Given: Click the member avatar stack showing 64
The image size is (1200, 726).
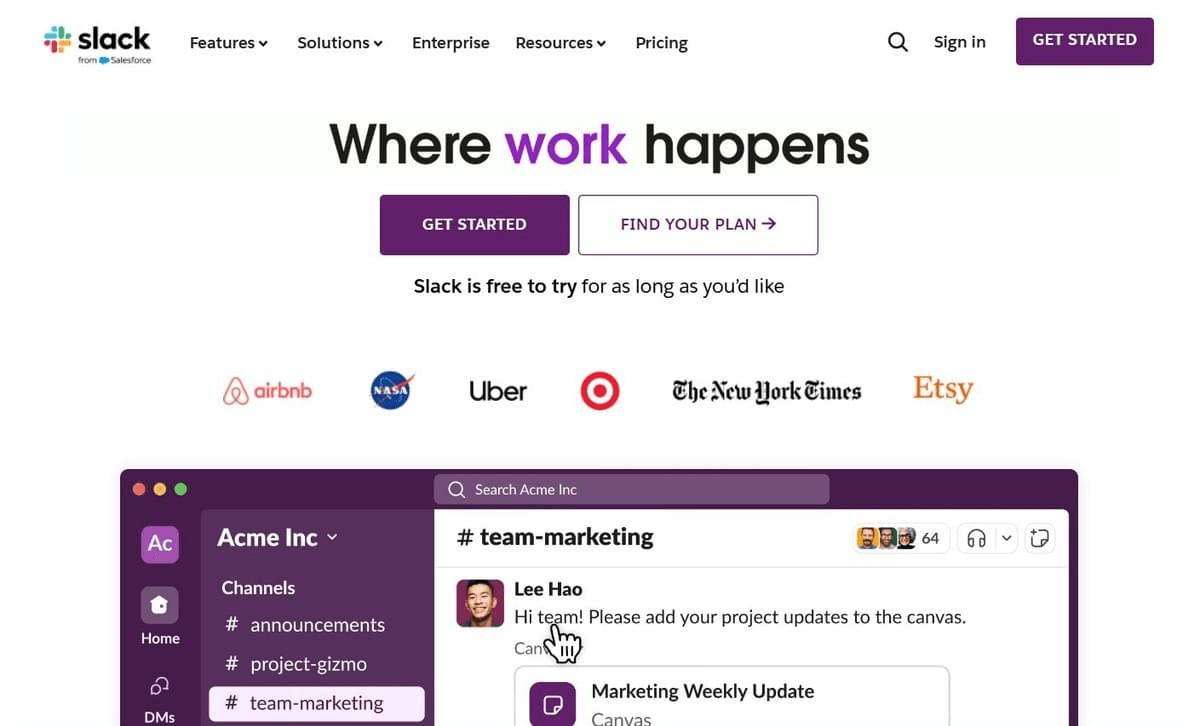Looking at the screenshot, I should tap(897, 537).
